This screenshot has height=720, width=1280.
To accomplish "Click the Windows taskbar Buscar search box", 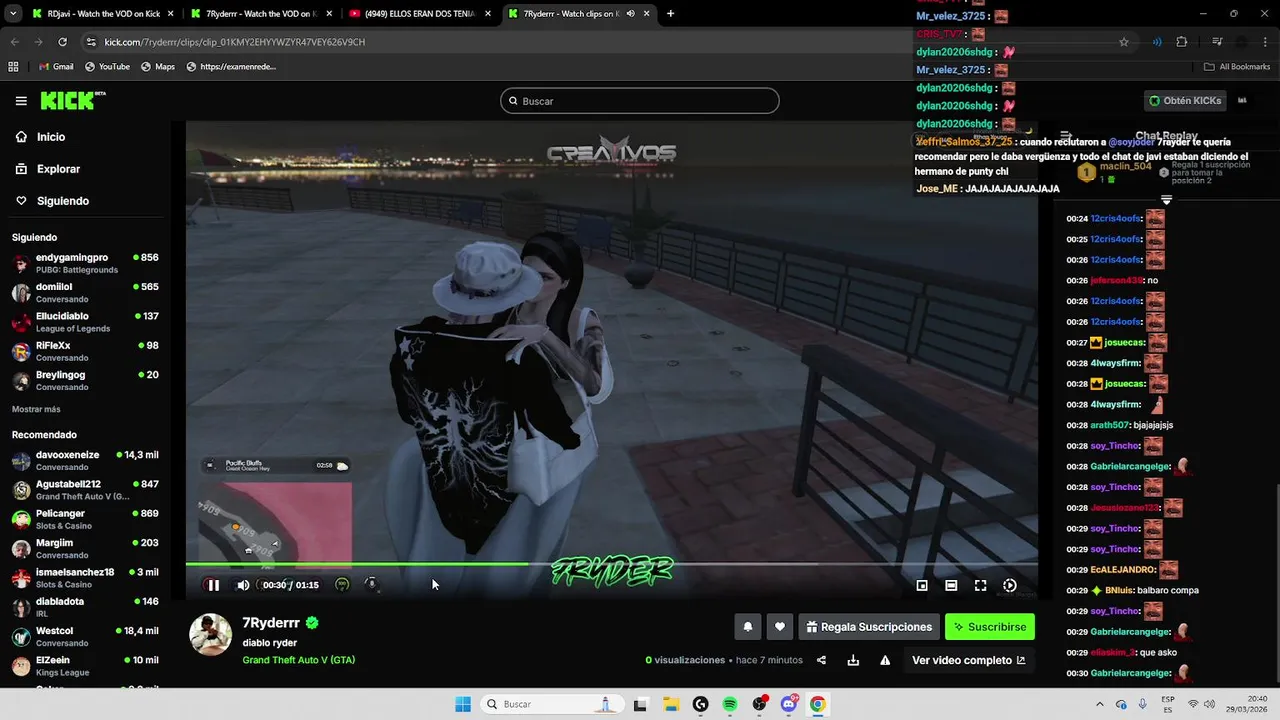I will [x=550, y=704].
